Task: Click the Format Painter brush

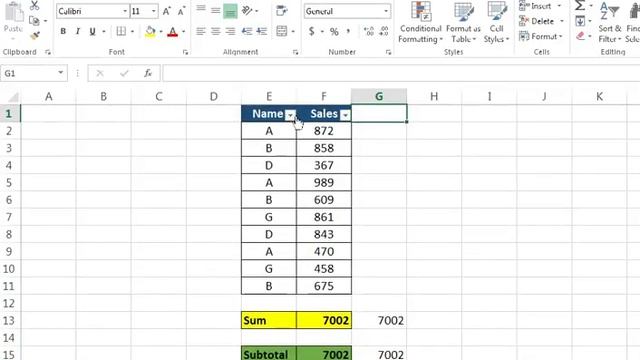Action: tap(35, 36)
